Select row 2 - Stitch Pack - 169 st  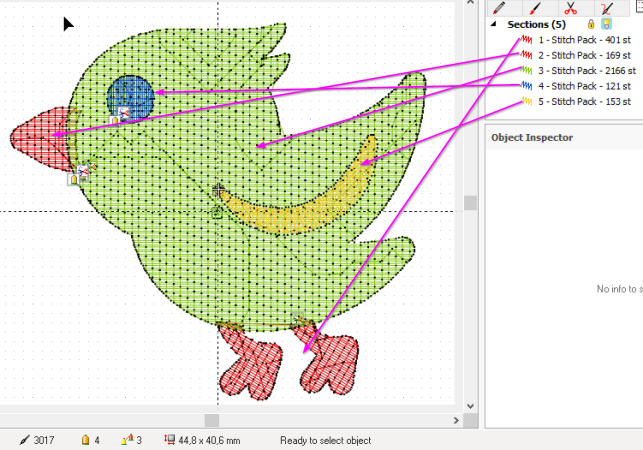point(575,55)
